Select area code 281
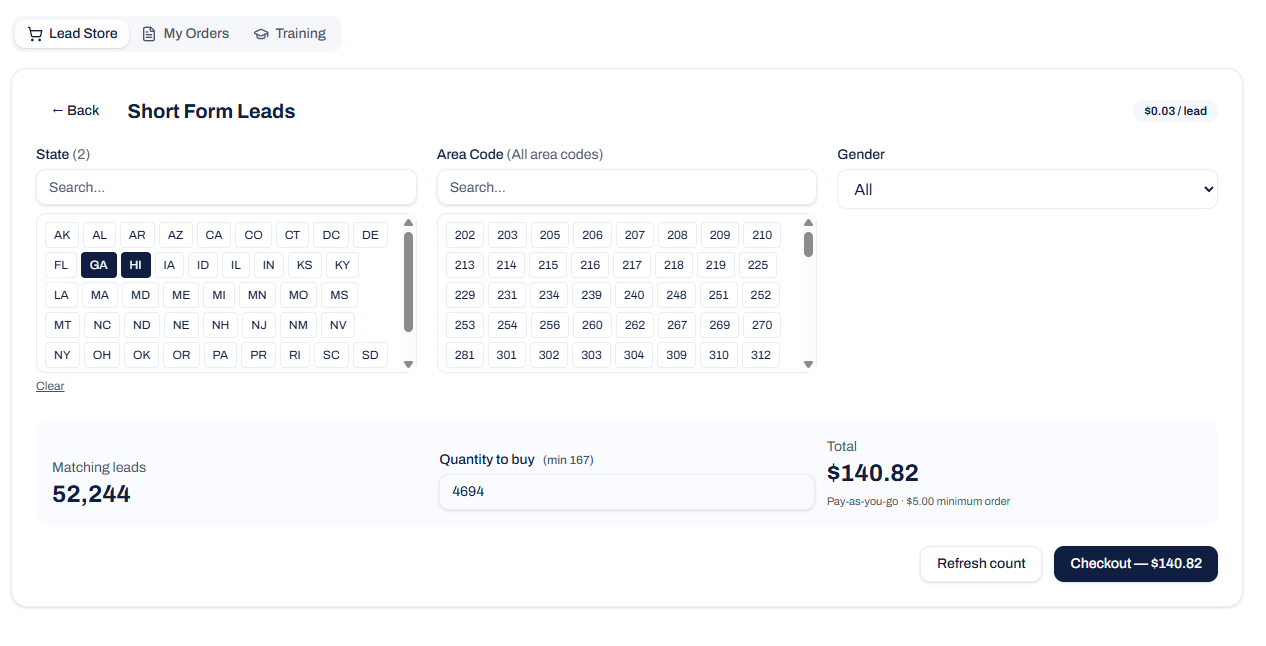Image resolution: width=1266 pixels, height=646 pixels. coord(464,355)
